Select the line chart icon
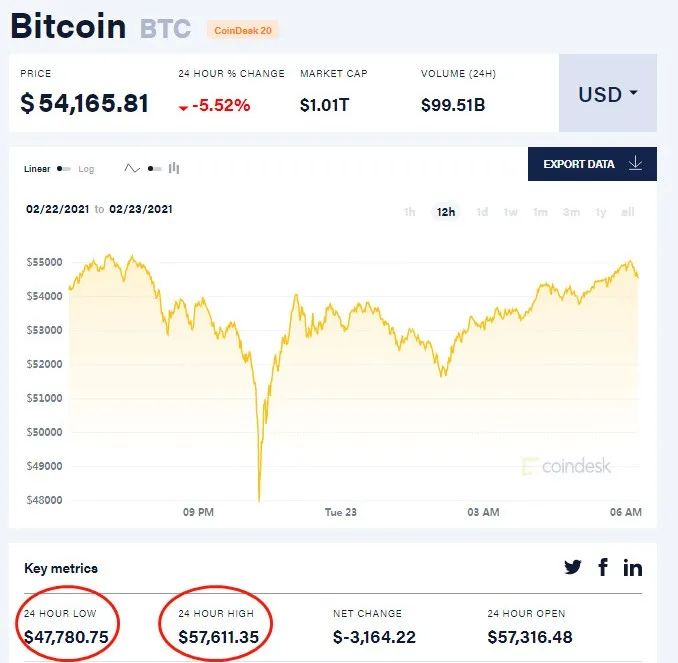This screenshot has height=663, width=678. [x=132, y=168]
